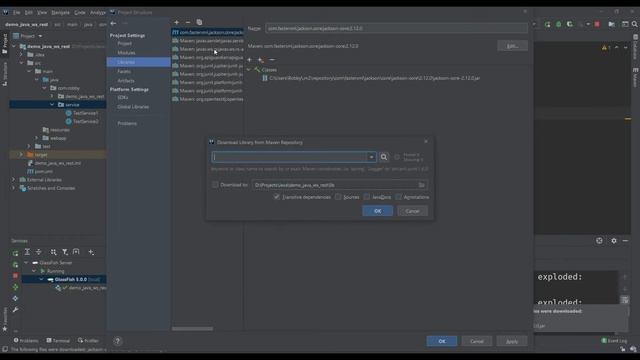Collapse the Classes node

tap(249, 70)
